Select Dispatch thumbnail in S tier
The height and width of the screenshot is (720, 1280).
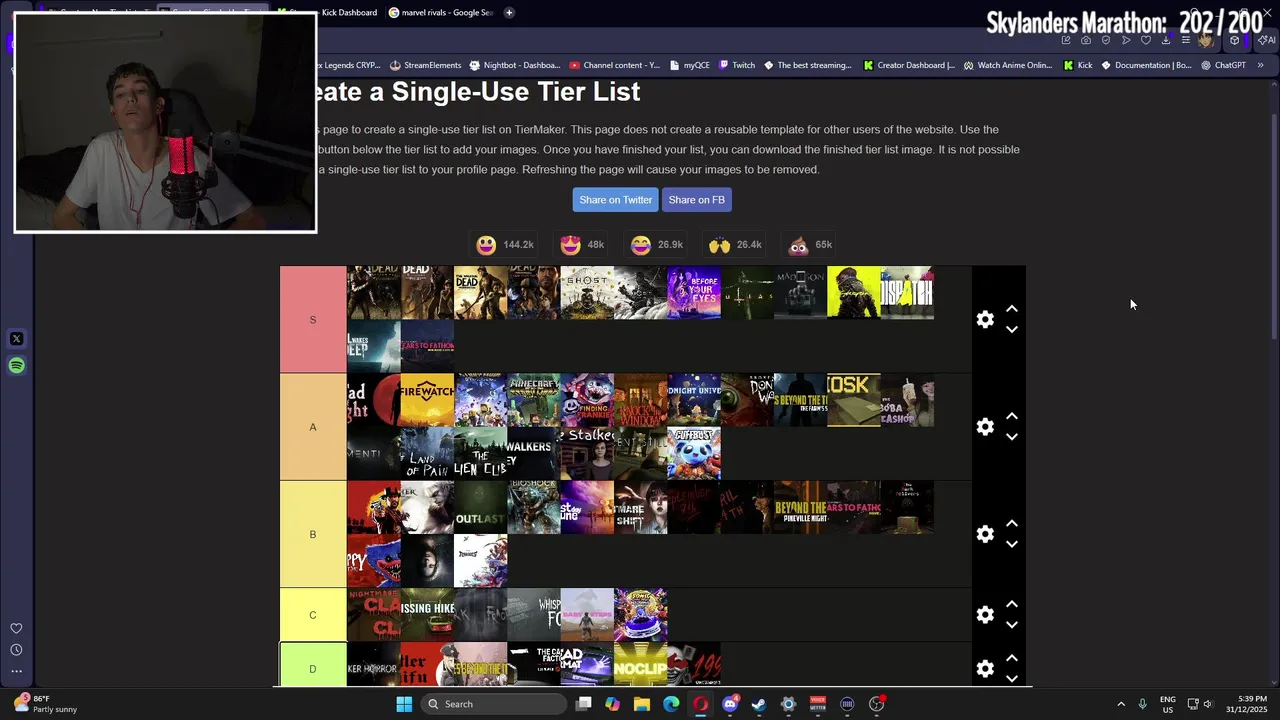click(x=907, y=293)
